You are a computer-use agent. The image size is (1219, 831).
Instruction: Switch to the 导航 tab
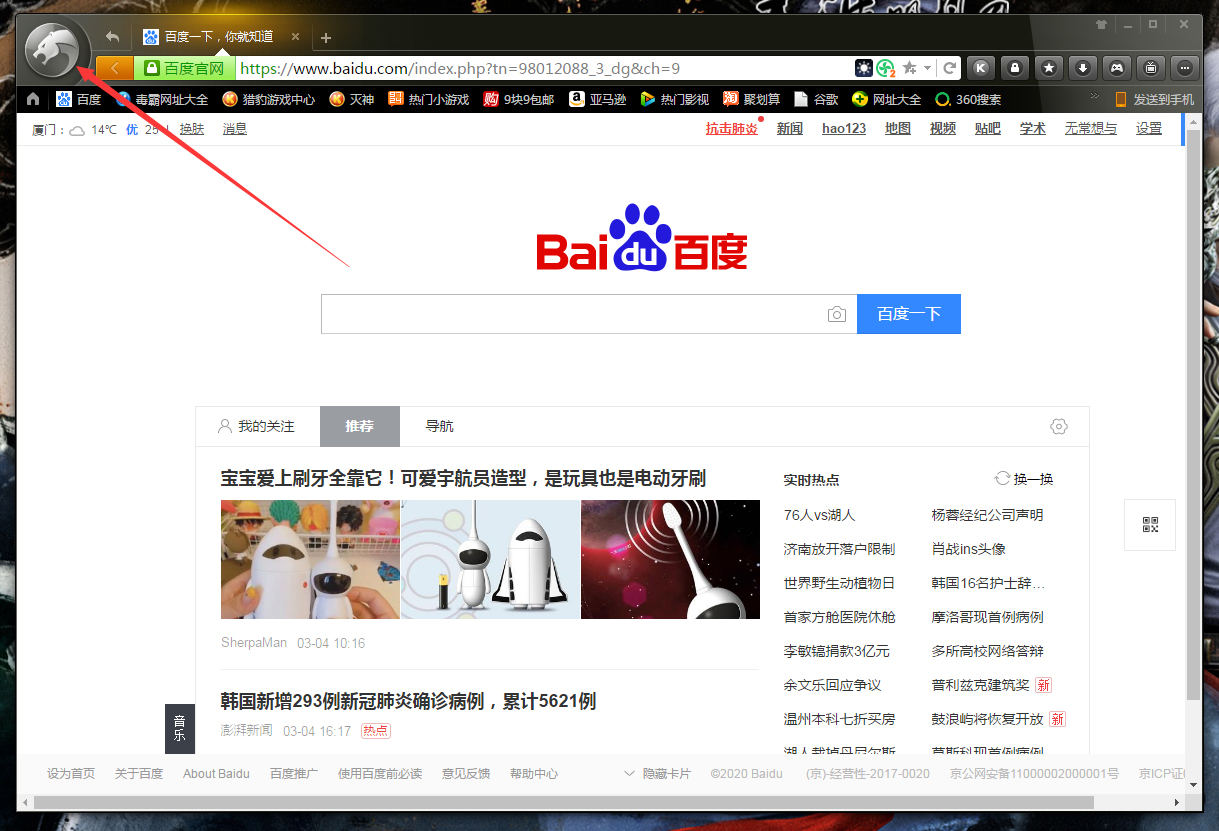pyautogui.click(x=439, y=426)
